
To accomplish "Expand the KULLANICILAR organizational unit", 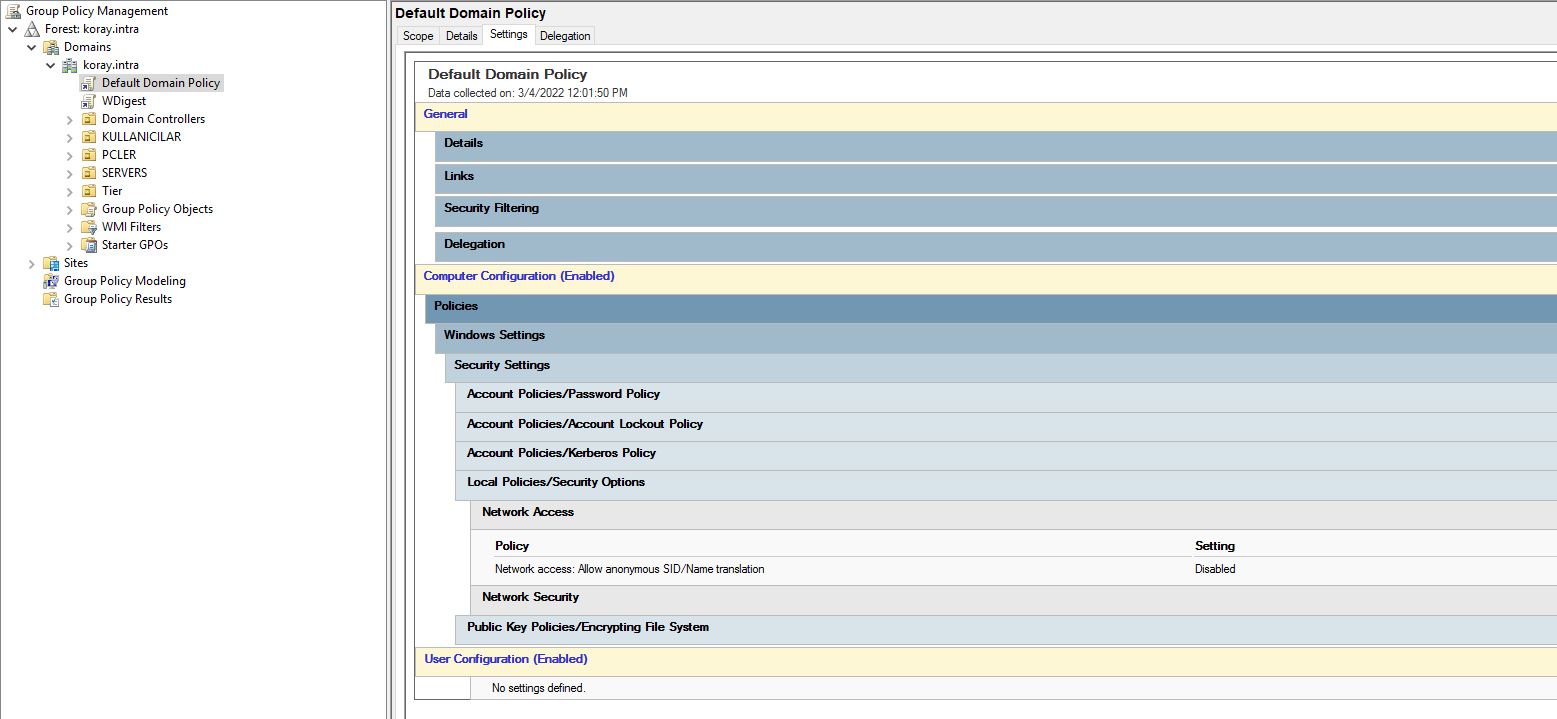I will (70, 137).
